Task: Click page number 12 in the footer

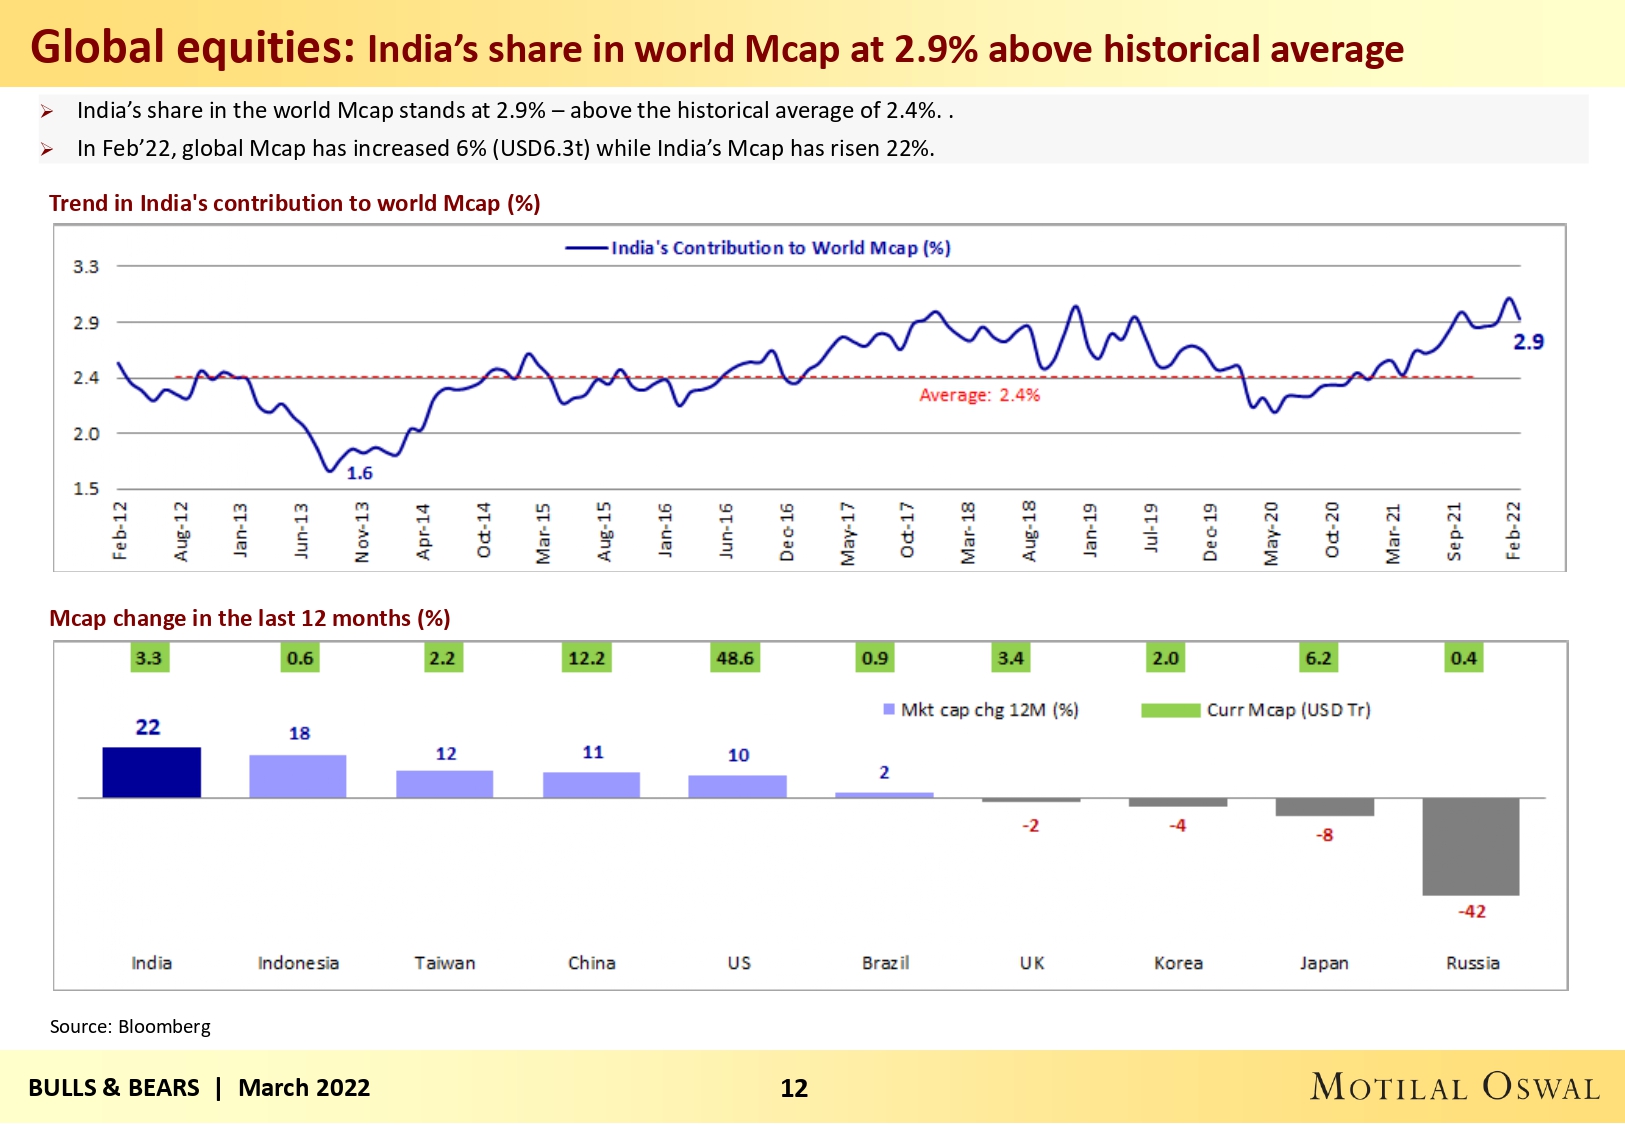Action: [x=794, y=1088]
